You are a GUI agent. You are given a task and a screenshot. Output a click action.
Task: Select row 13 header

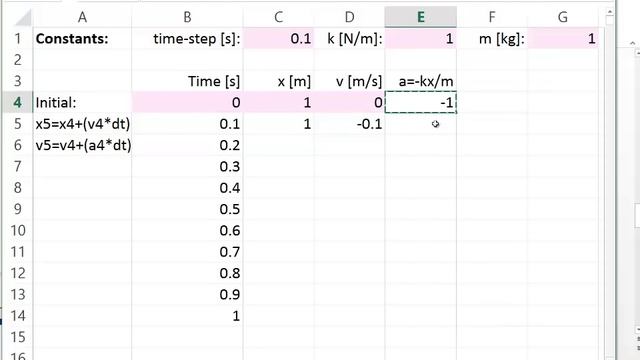tap(18, 294)
